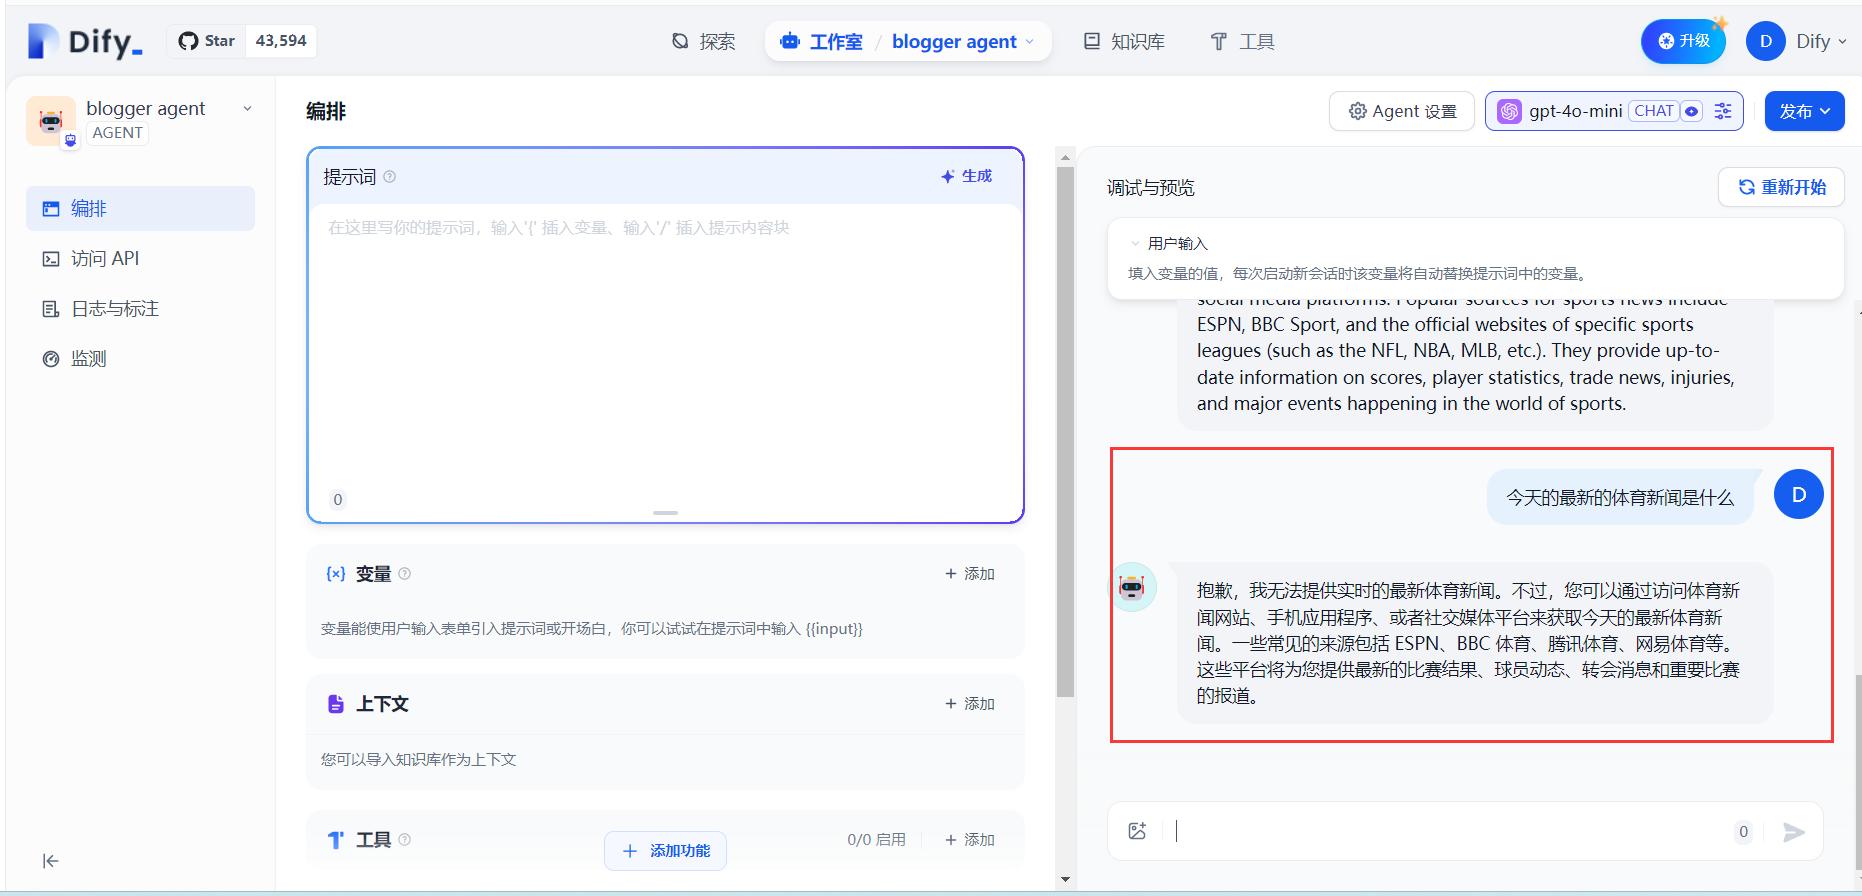This screenshot has width=1862, height=896.
Task: Click the image upload icon in chat input
Action: [x=1137, y=831]
